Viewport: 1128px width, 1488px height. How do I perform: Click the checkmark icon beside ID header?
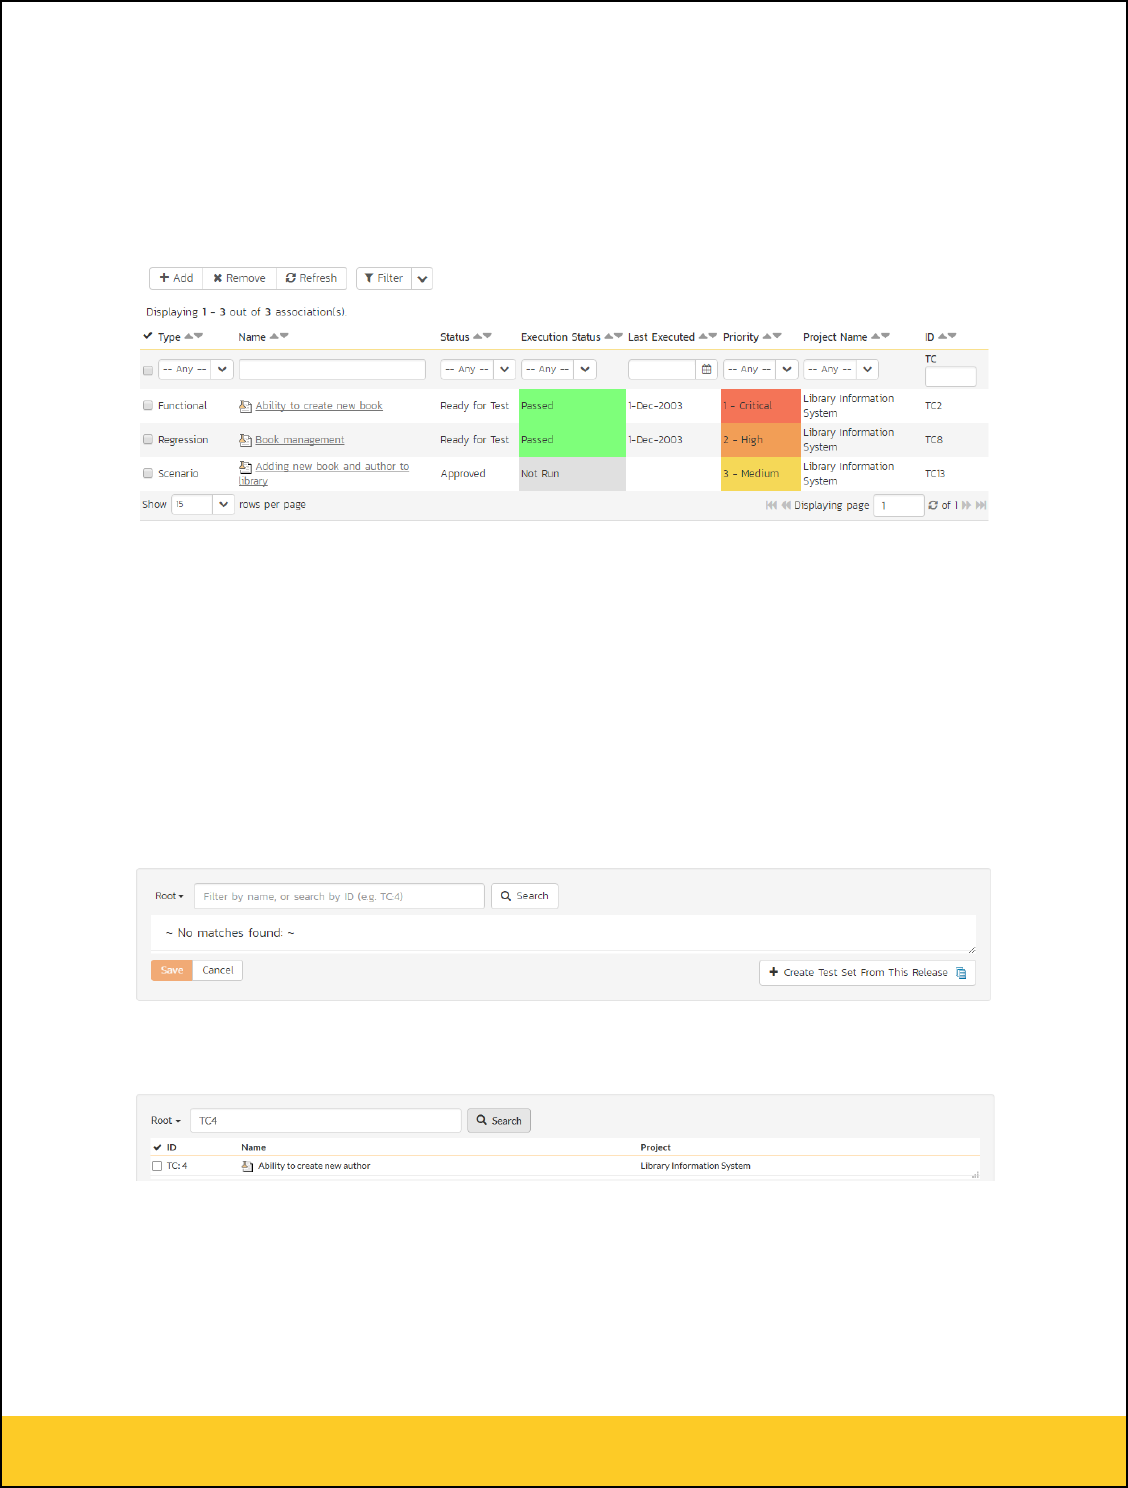[157, 1147]
